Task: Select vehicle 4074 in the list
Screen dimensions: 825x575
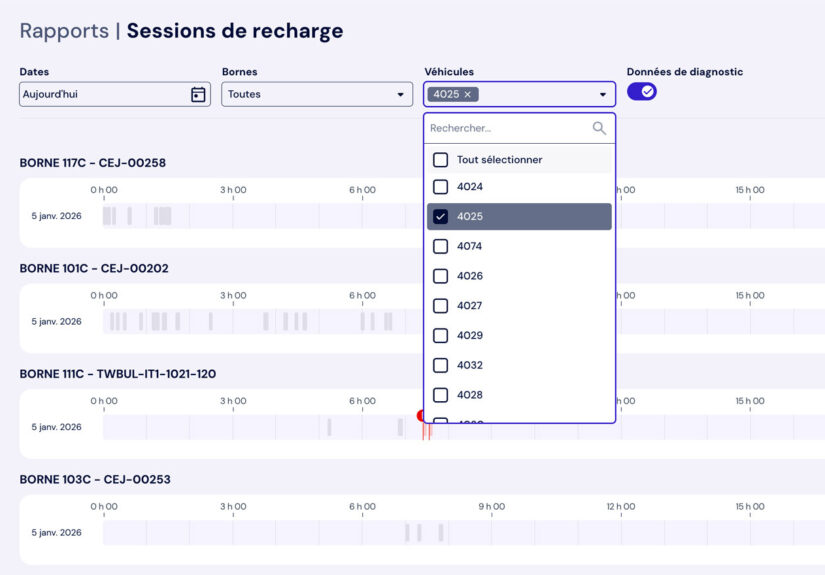Action: click(470, 246)
